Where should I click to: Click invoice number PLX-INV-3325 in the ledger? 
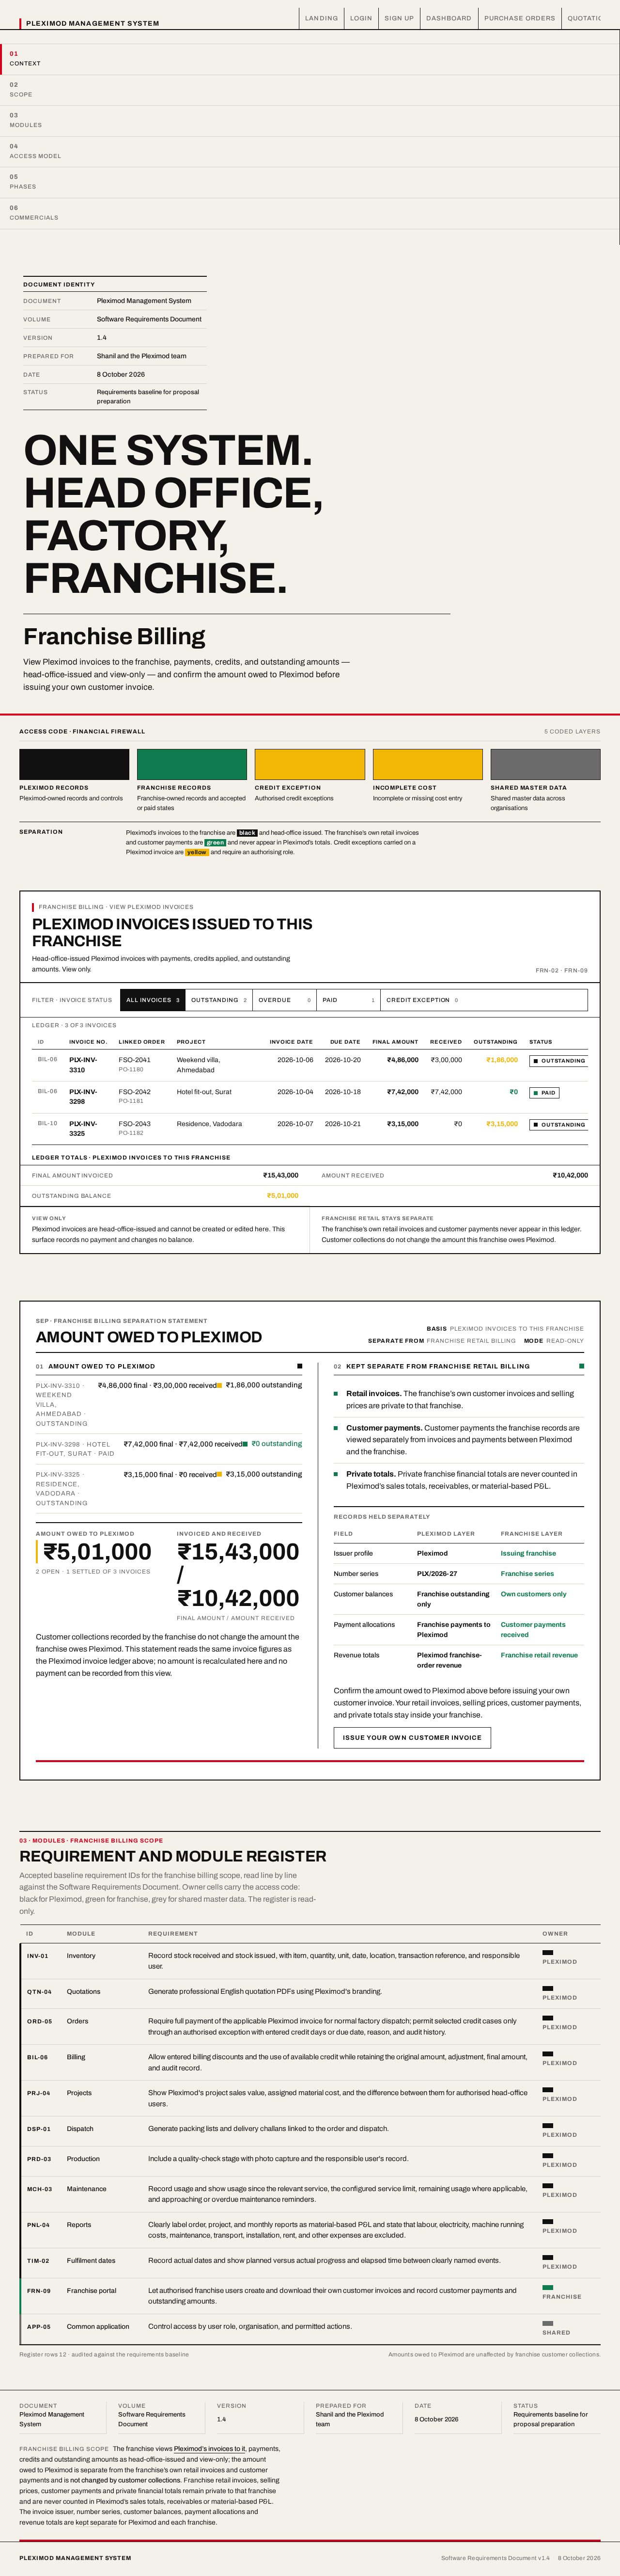pos(83,1129)
